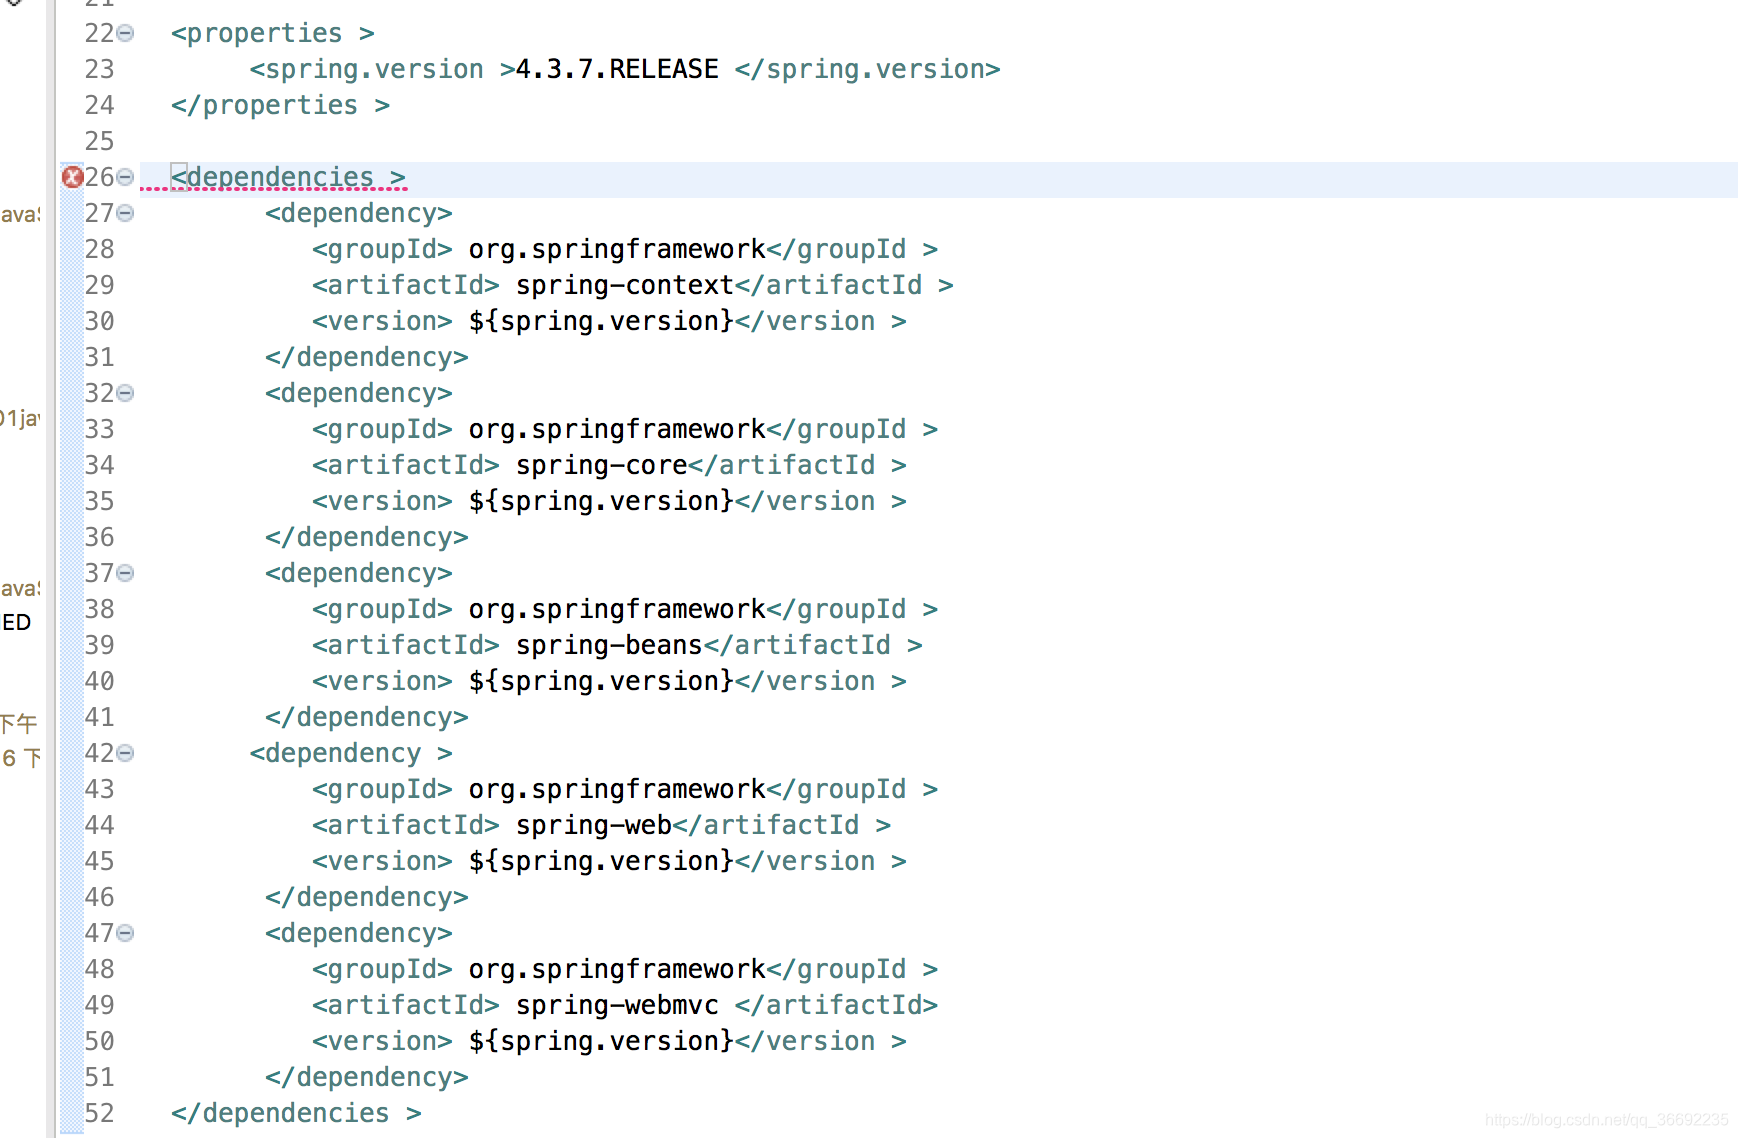Click the spring-context artifactId text
Screen dimensions: 1738x1138
[x=625, y=285]
